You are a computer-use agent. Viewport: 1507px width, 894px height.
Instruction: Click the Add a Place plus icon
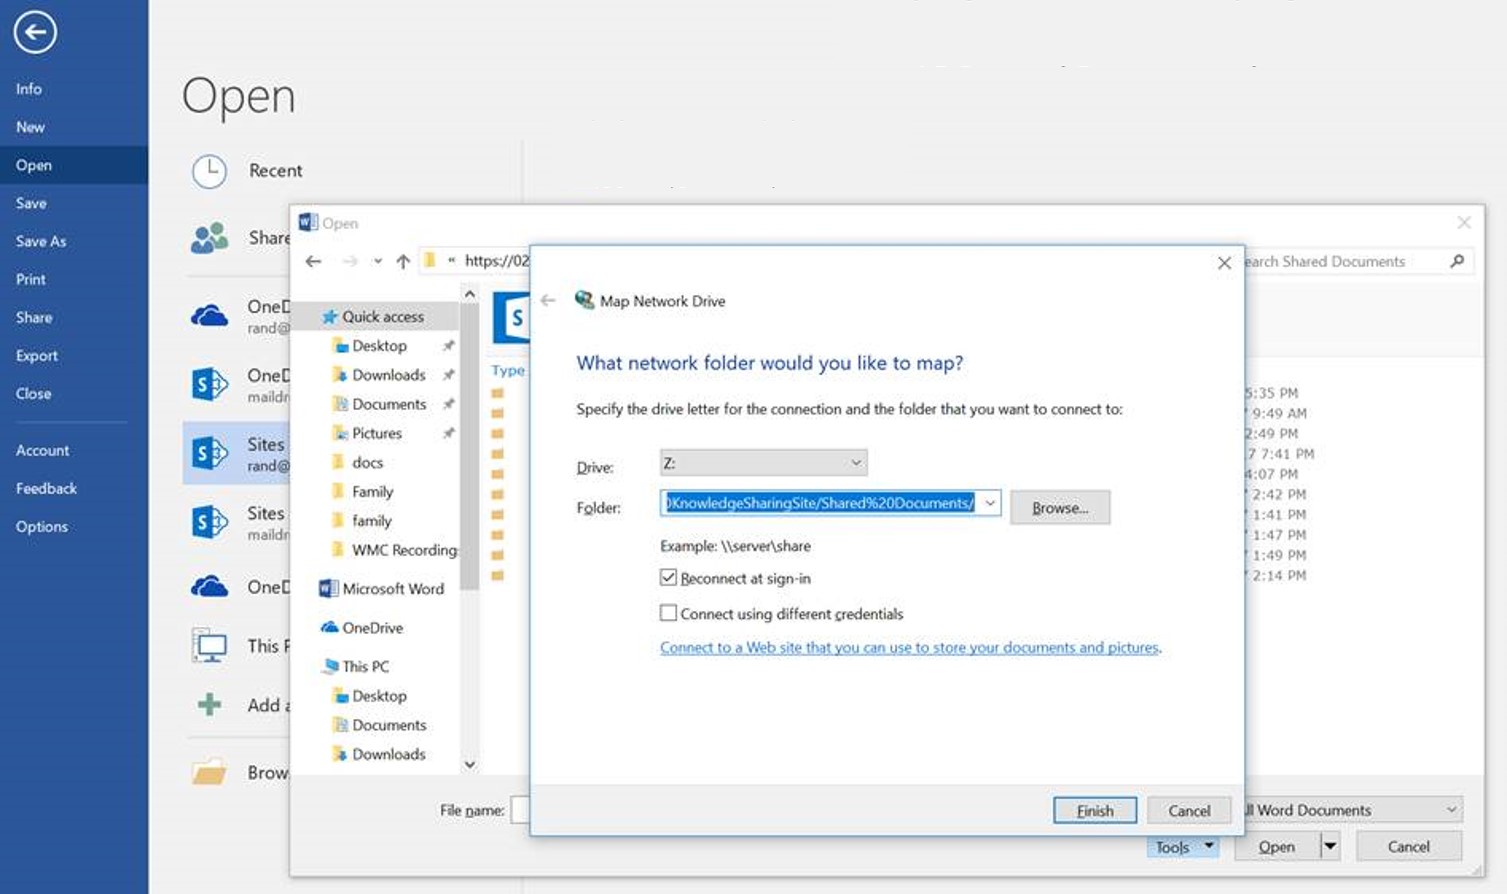[208, 705]
